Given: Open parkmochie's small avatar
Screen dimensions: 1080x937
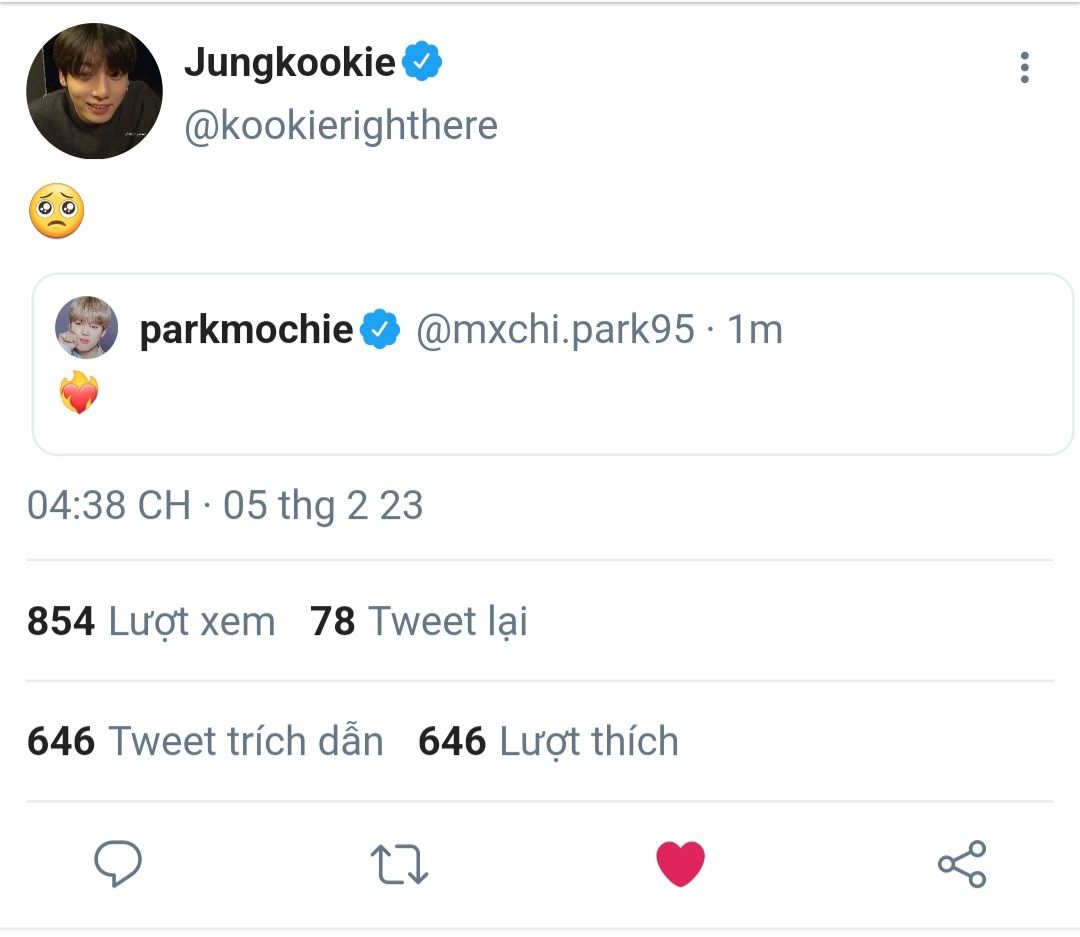Looking at the screenshot, I should (x=86, y=328).
